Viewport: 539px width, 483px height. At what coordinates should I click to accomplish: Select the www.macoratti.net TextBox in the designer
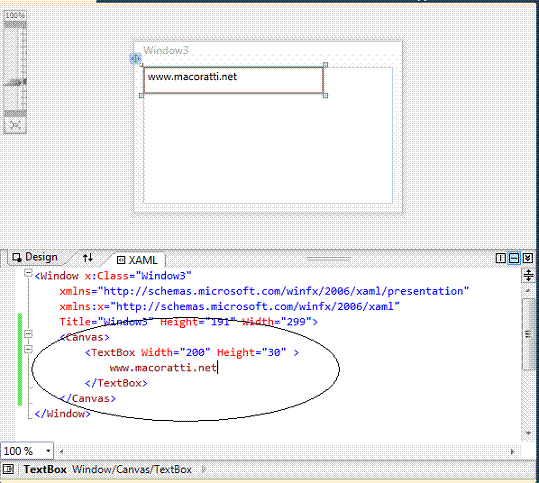coord(233,80)
